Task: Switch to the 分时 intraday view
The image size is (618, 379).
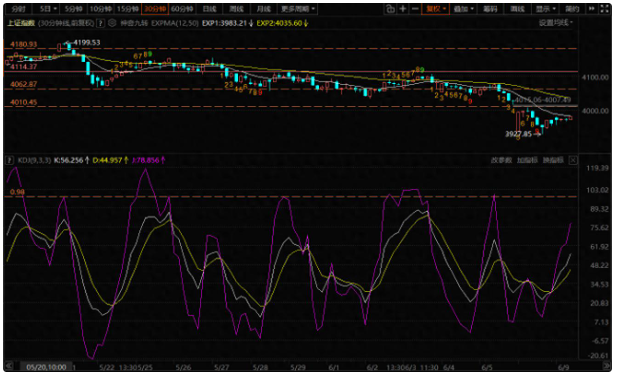Action: (18, 9)
